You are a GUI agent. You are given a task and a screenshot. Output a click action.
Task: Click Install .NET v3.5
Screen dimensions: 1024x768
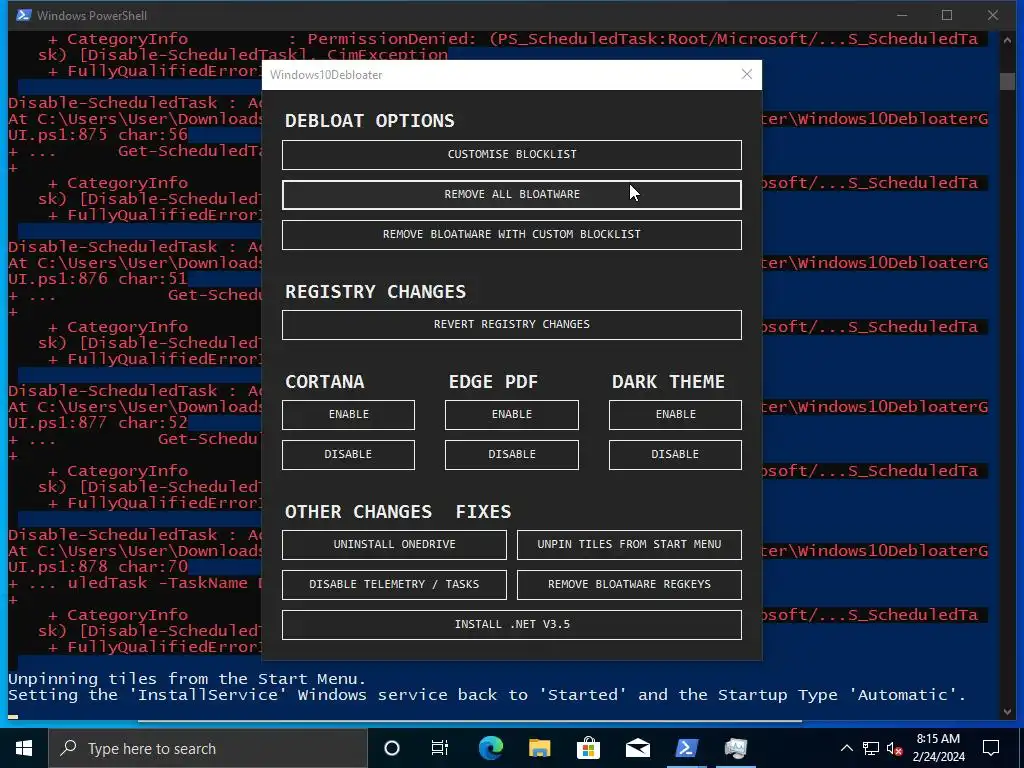tap(511, 625)
